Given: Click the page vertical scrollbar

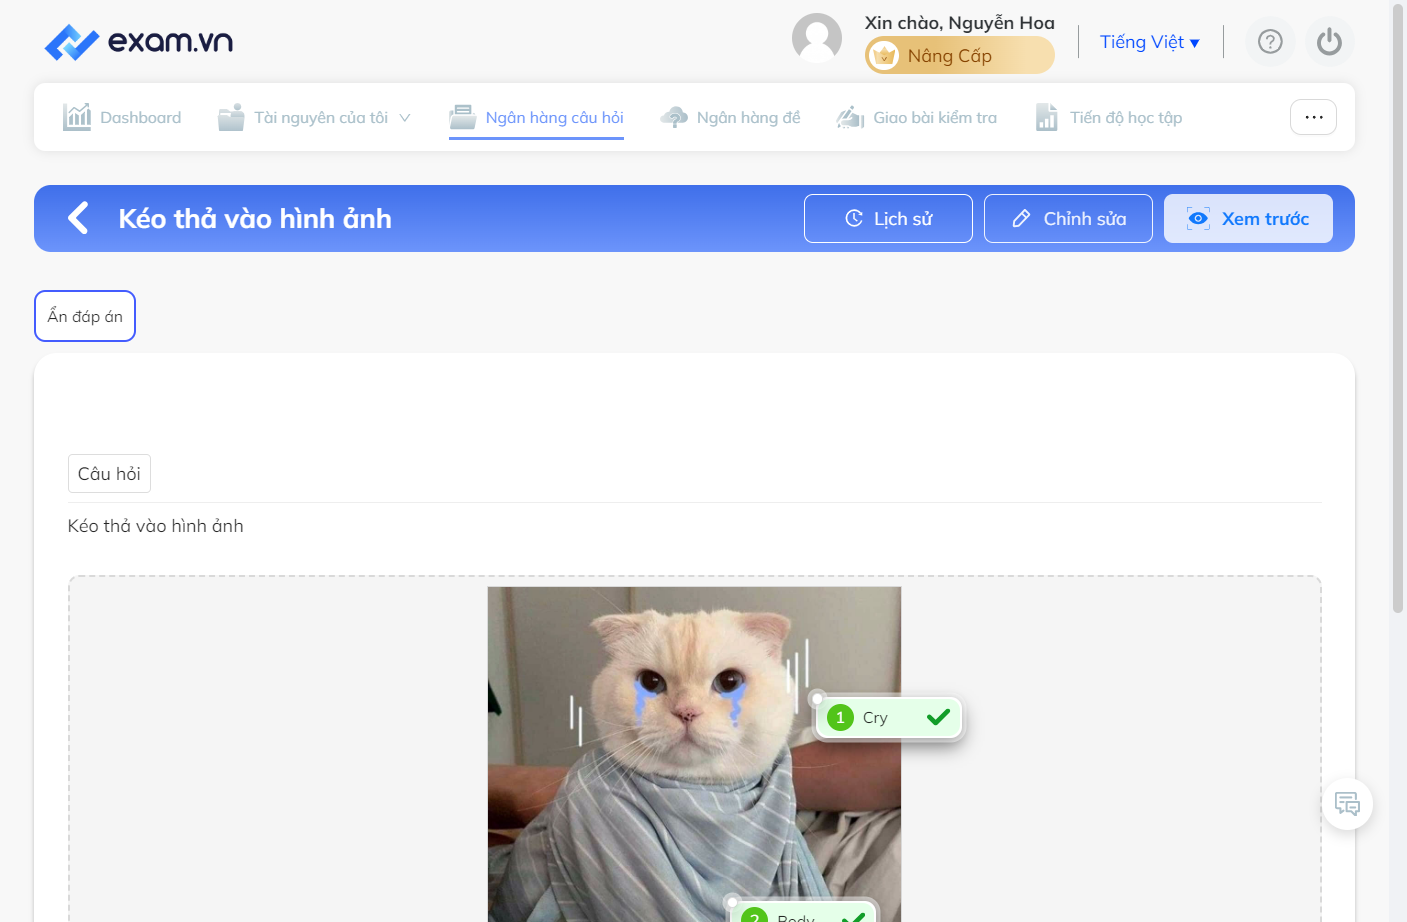Looking at the screenshot, I should click(x=1398, y=308).
